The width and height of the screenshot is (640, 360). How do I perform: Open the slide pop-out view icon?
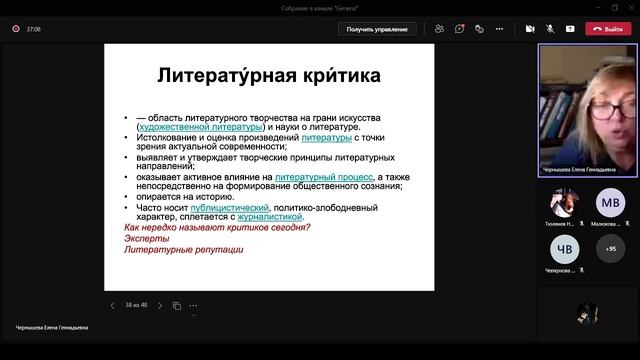coord(177,306)
